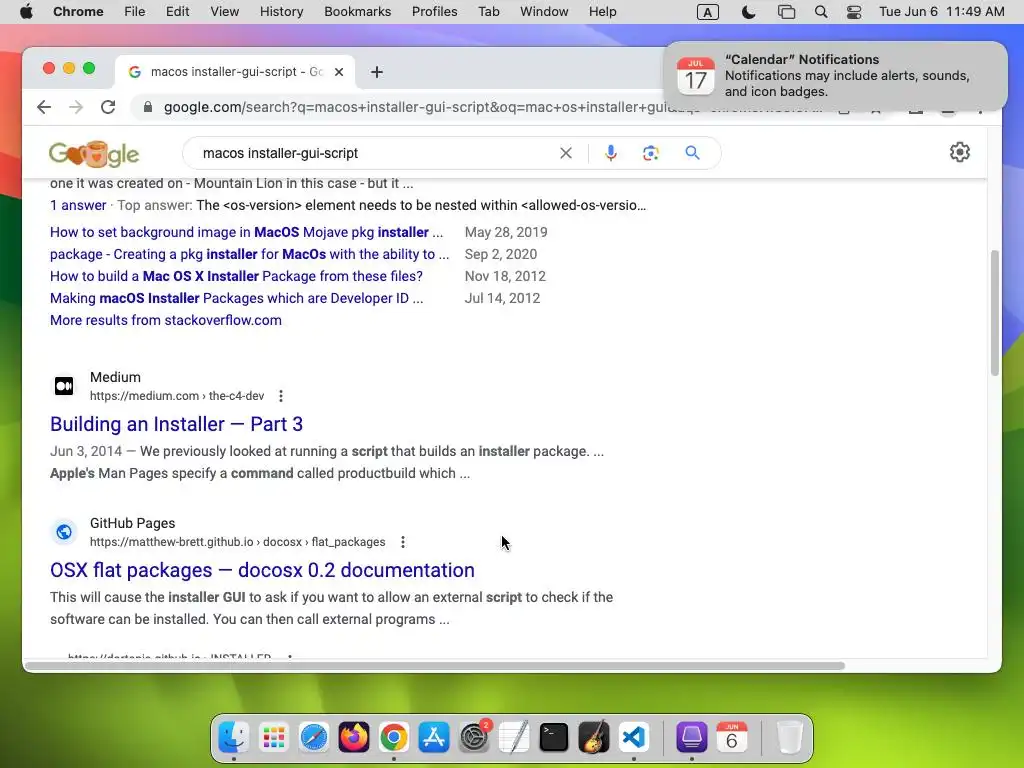1024x768 pixels.
Task: Click the vertical page scrollbar thumb
Action: [x=995, y=312]
